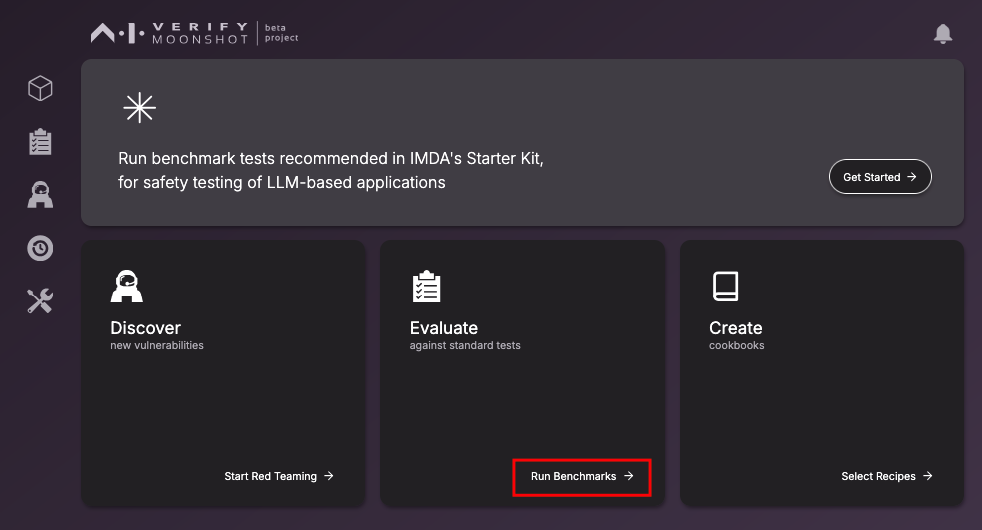This screenshot has height=530, width=982.
Task: Click the arrow inside Get Started button
Action: click(x=912, y=177)
